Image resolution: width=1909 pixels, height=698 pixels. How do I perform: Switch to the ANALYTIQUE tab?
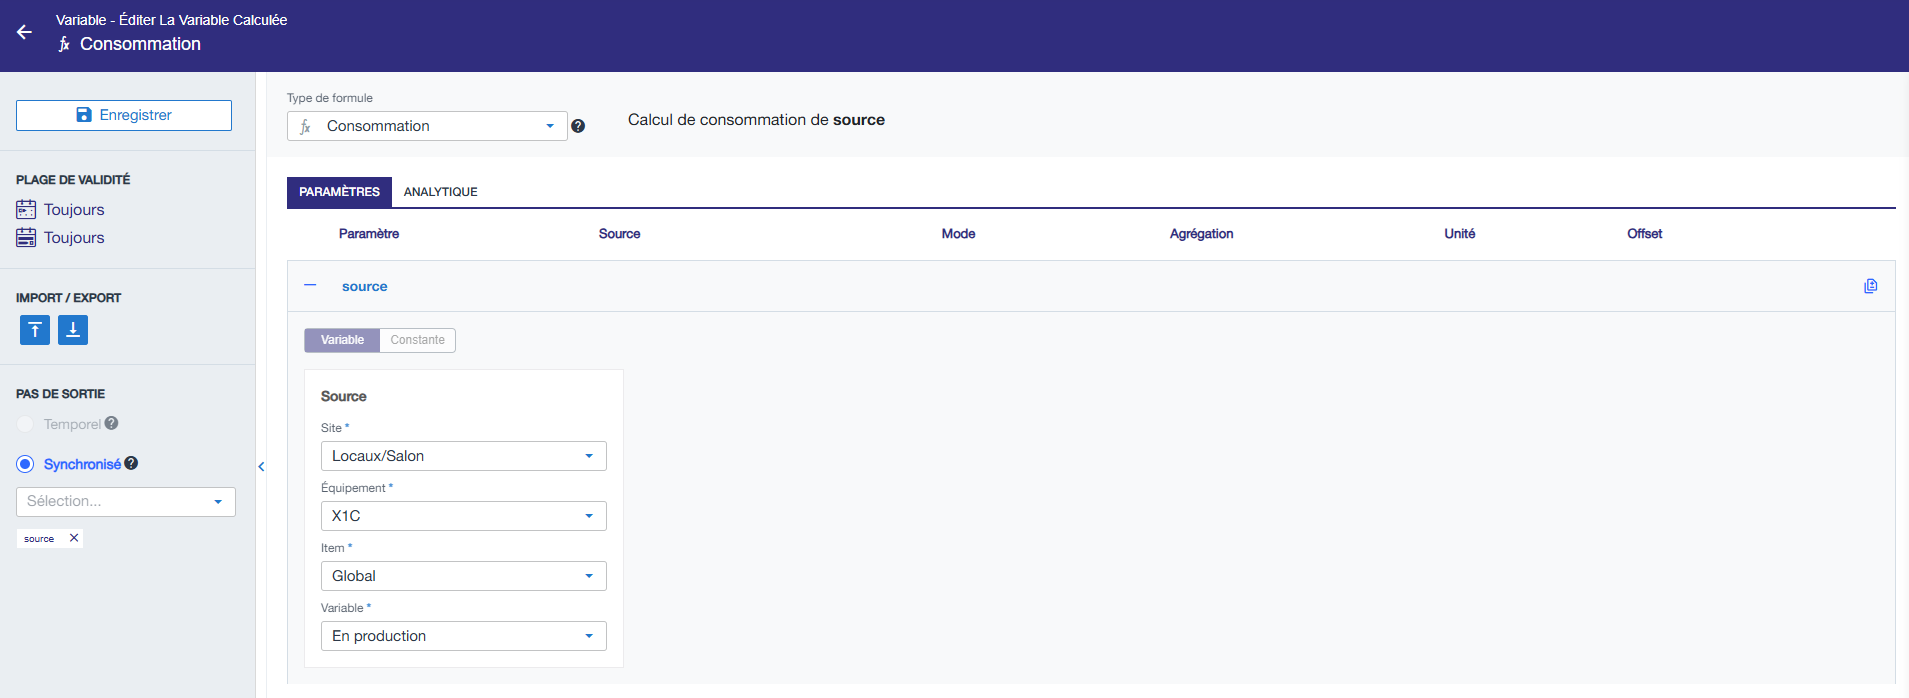coord(441,192)
